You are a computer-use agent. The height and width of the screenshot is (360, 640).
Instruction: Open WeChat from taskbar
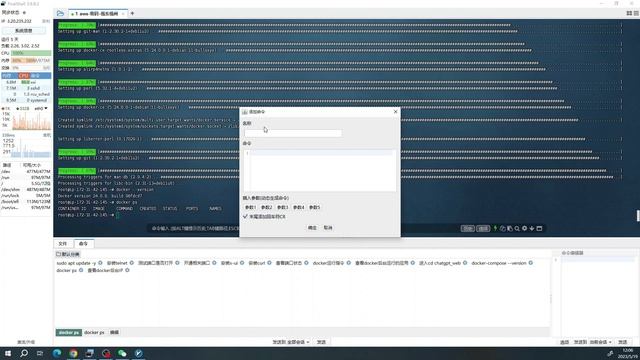[122, 353]
